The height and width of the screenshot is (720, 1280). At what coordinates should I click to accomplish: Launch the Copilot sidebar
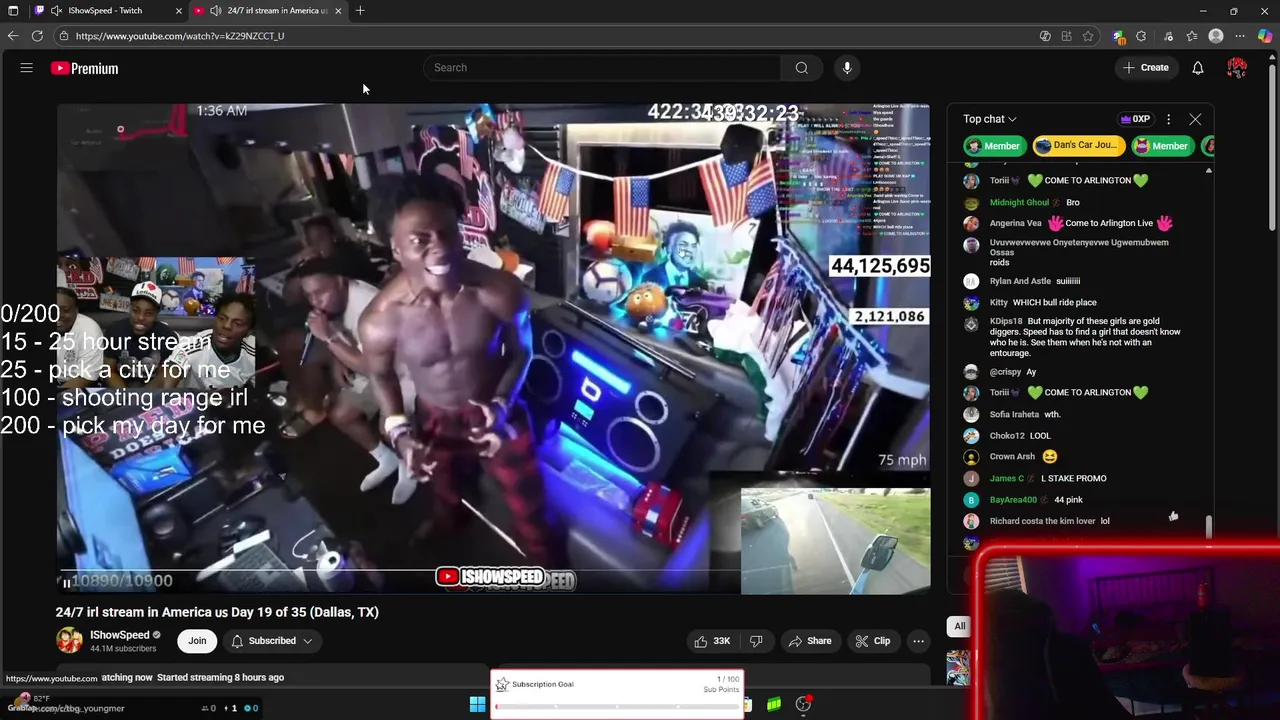(x=1265, y=36)
